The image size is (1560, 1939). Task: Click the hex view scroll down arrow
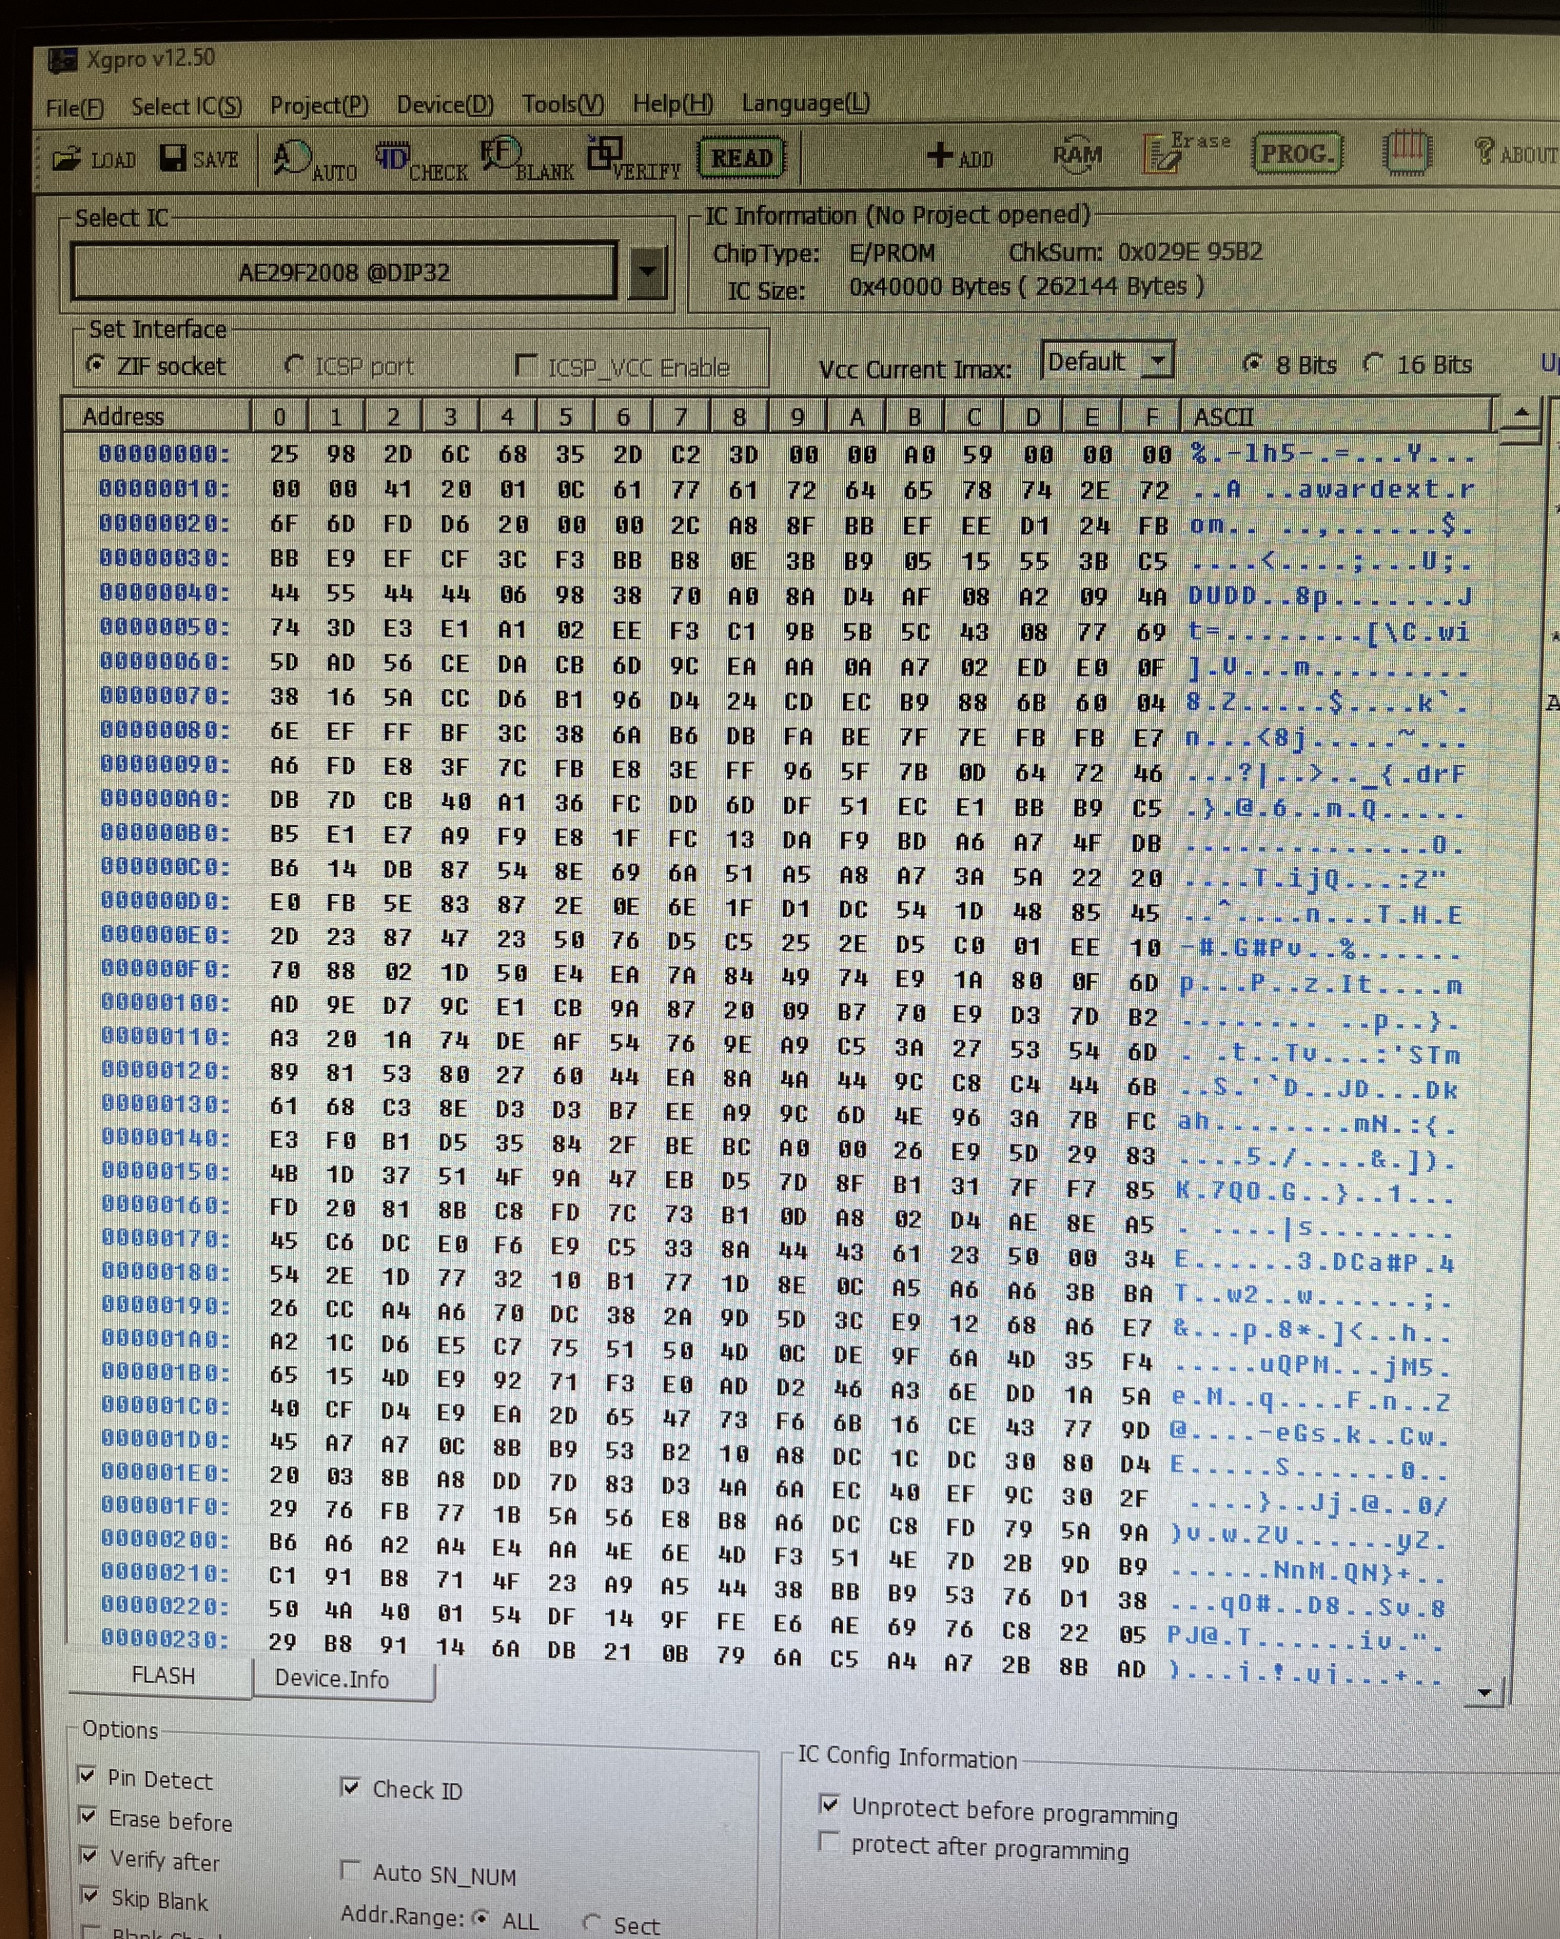pyautogui.click(x=1485, y=1693)
